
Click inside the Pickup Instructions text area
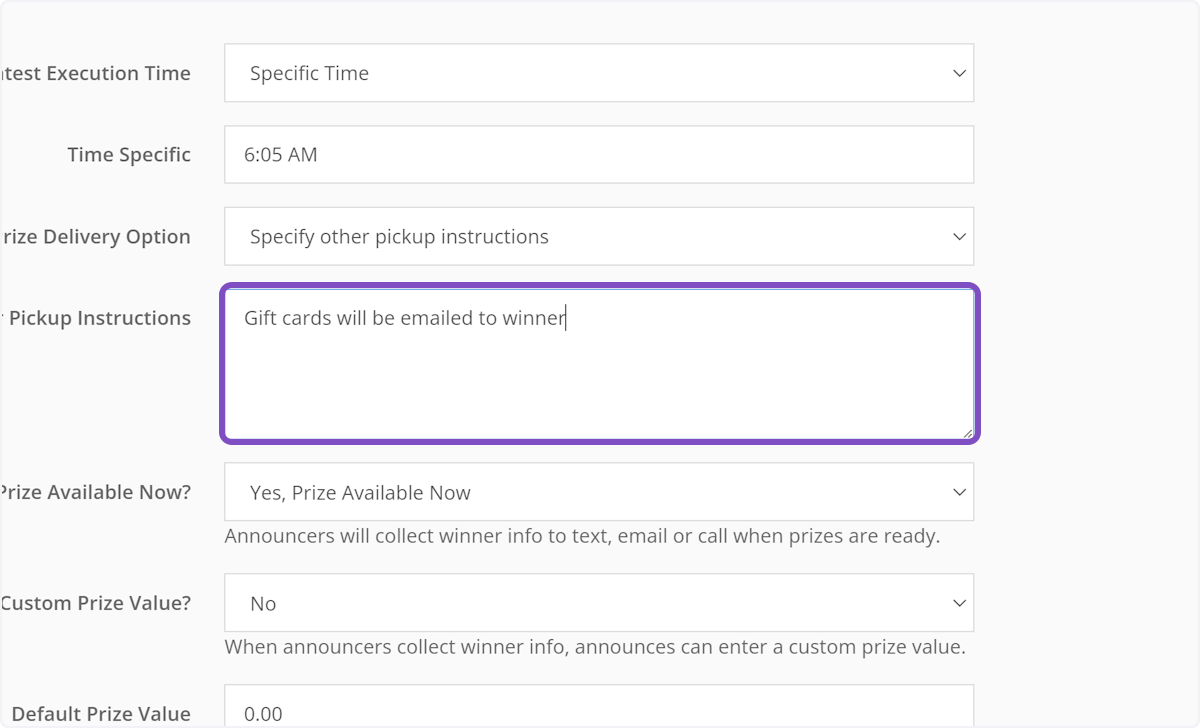pyautogui.click(x=600, y=360)
